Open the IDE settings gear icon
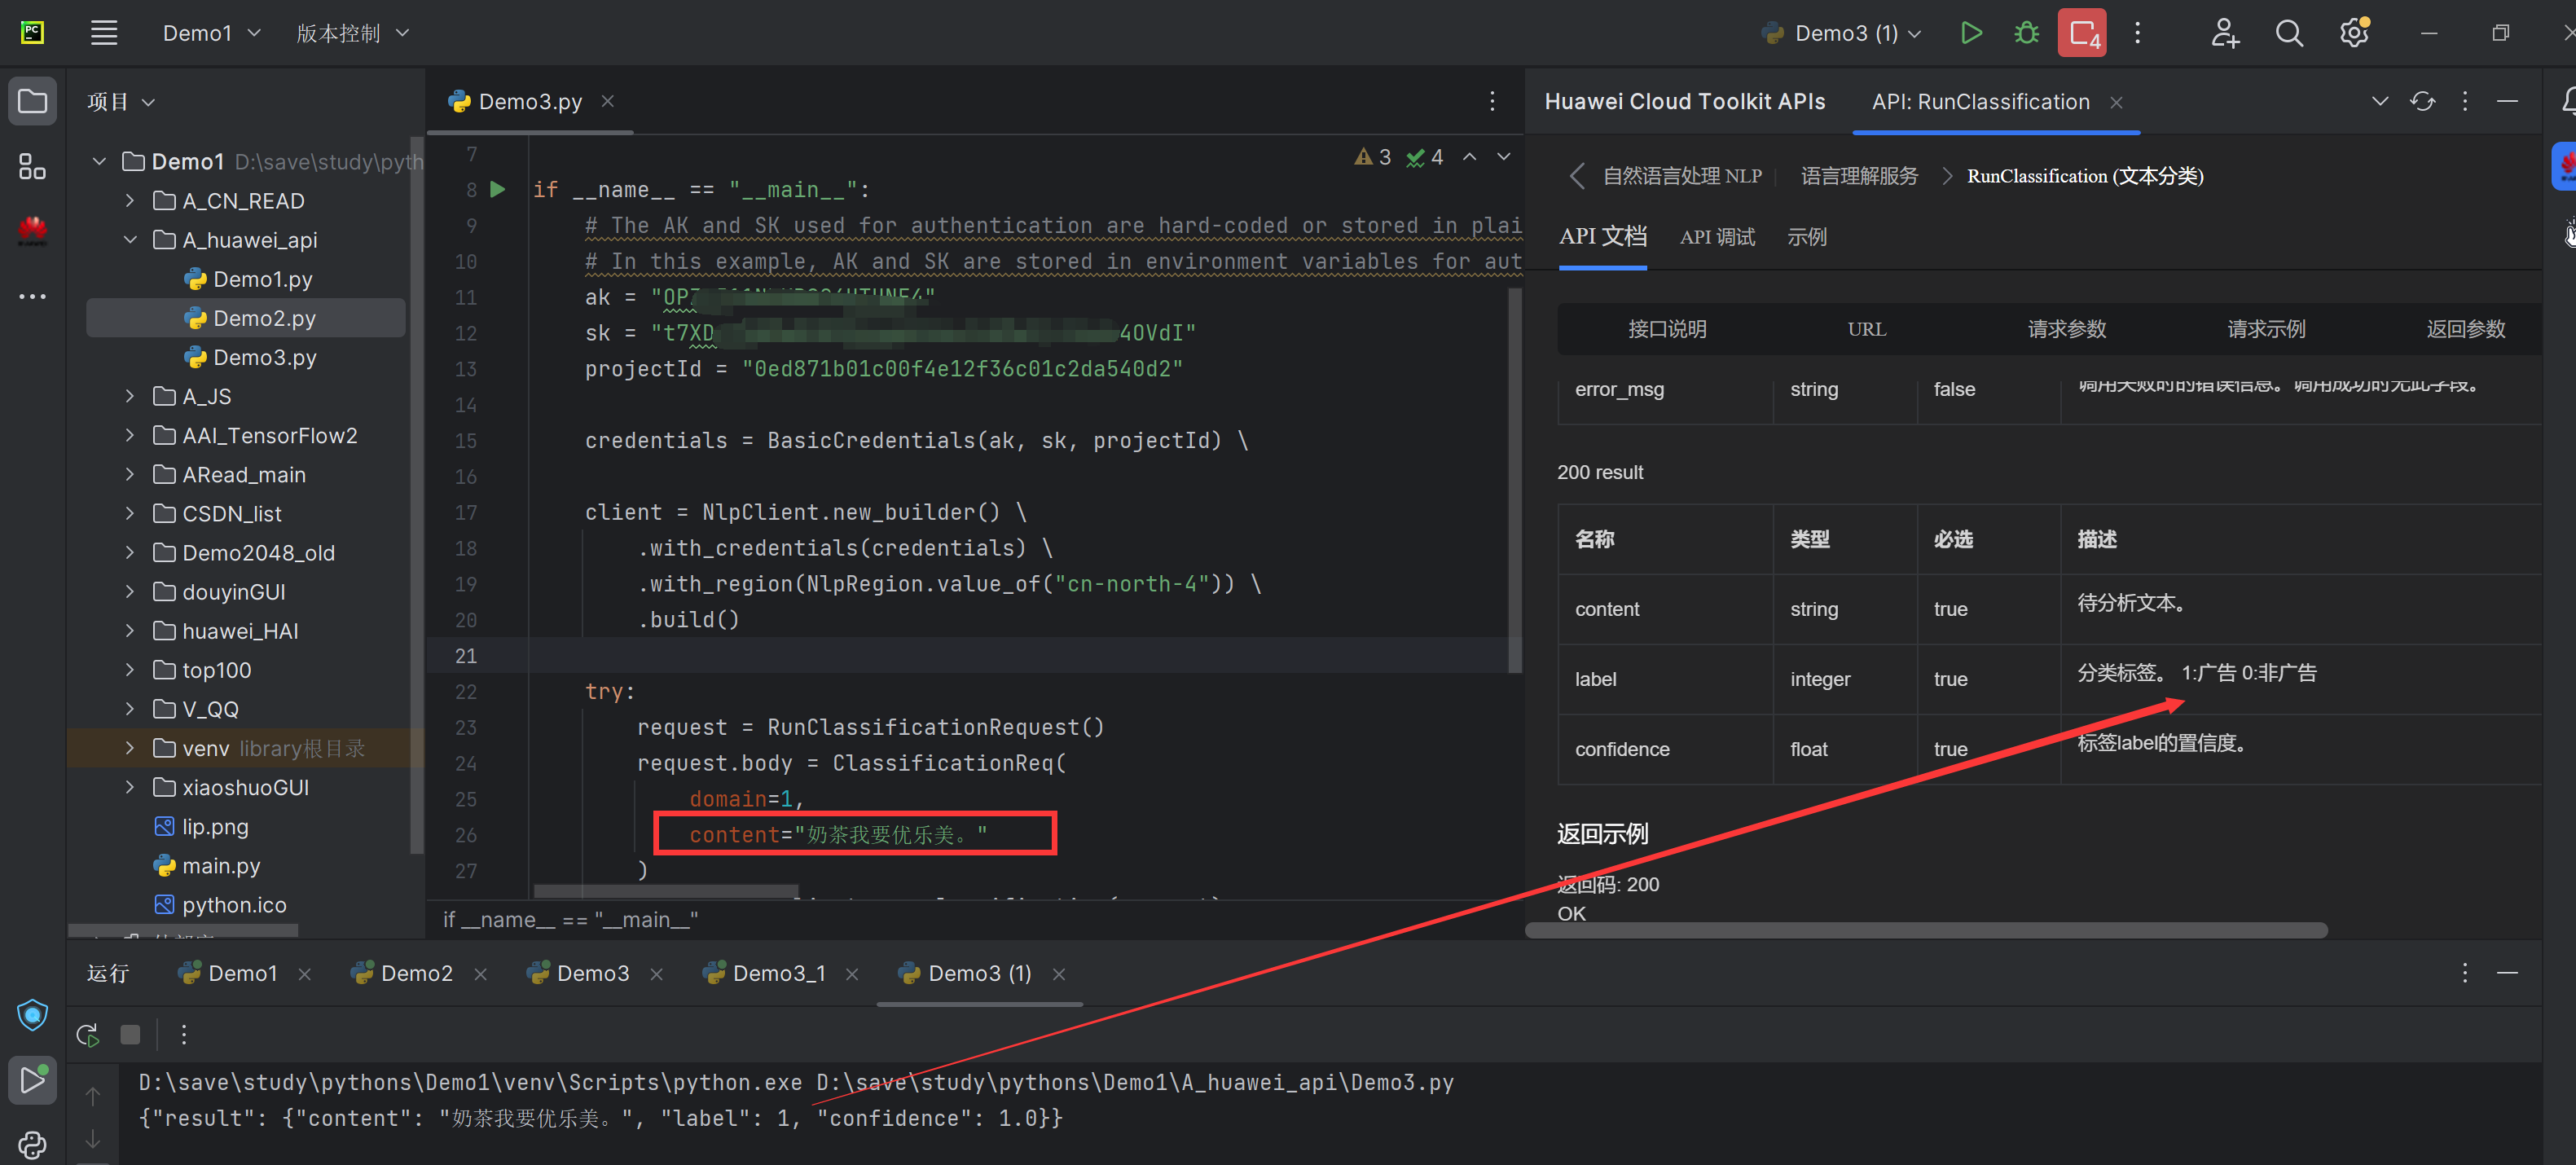Image resolution: width=2576 pixels, height=1165 pixels. (2353, 33)
